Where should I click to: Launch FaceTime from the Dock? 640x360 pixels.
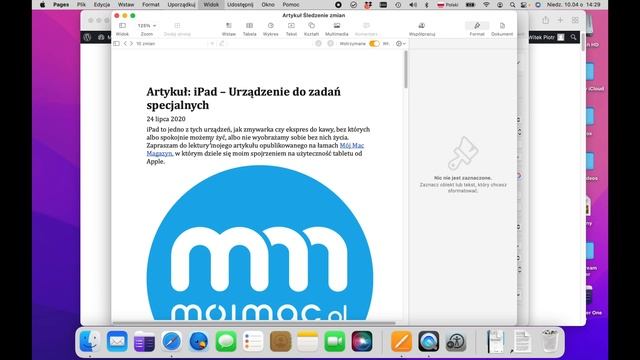click(335, 341)
